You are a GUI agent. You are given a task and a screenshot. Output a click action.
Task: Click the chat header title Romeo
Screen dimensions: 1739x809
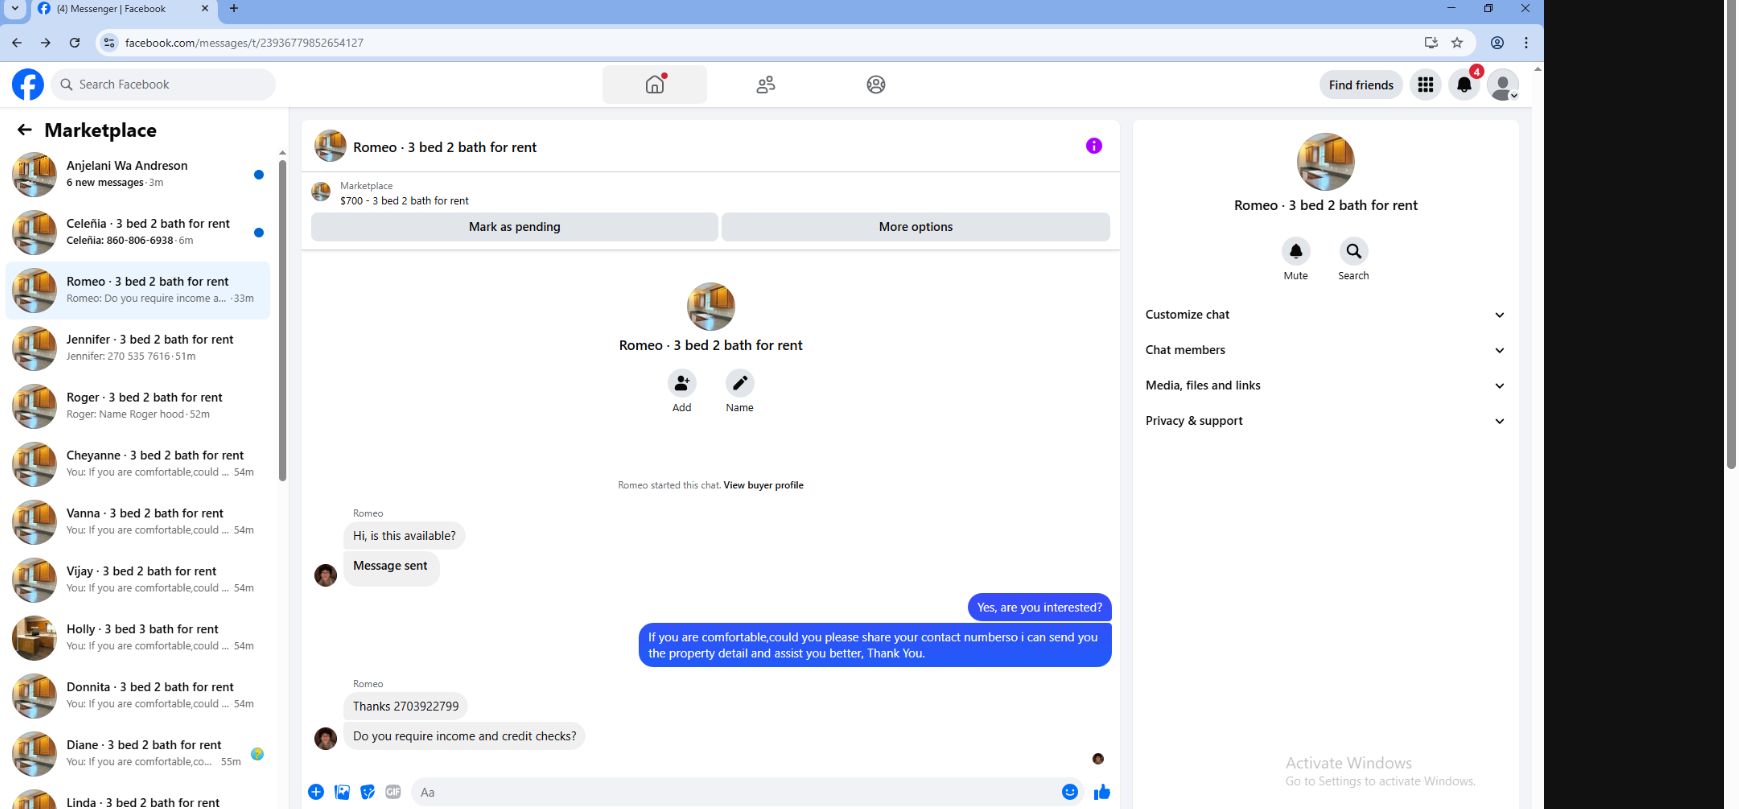coord(445,147)
